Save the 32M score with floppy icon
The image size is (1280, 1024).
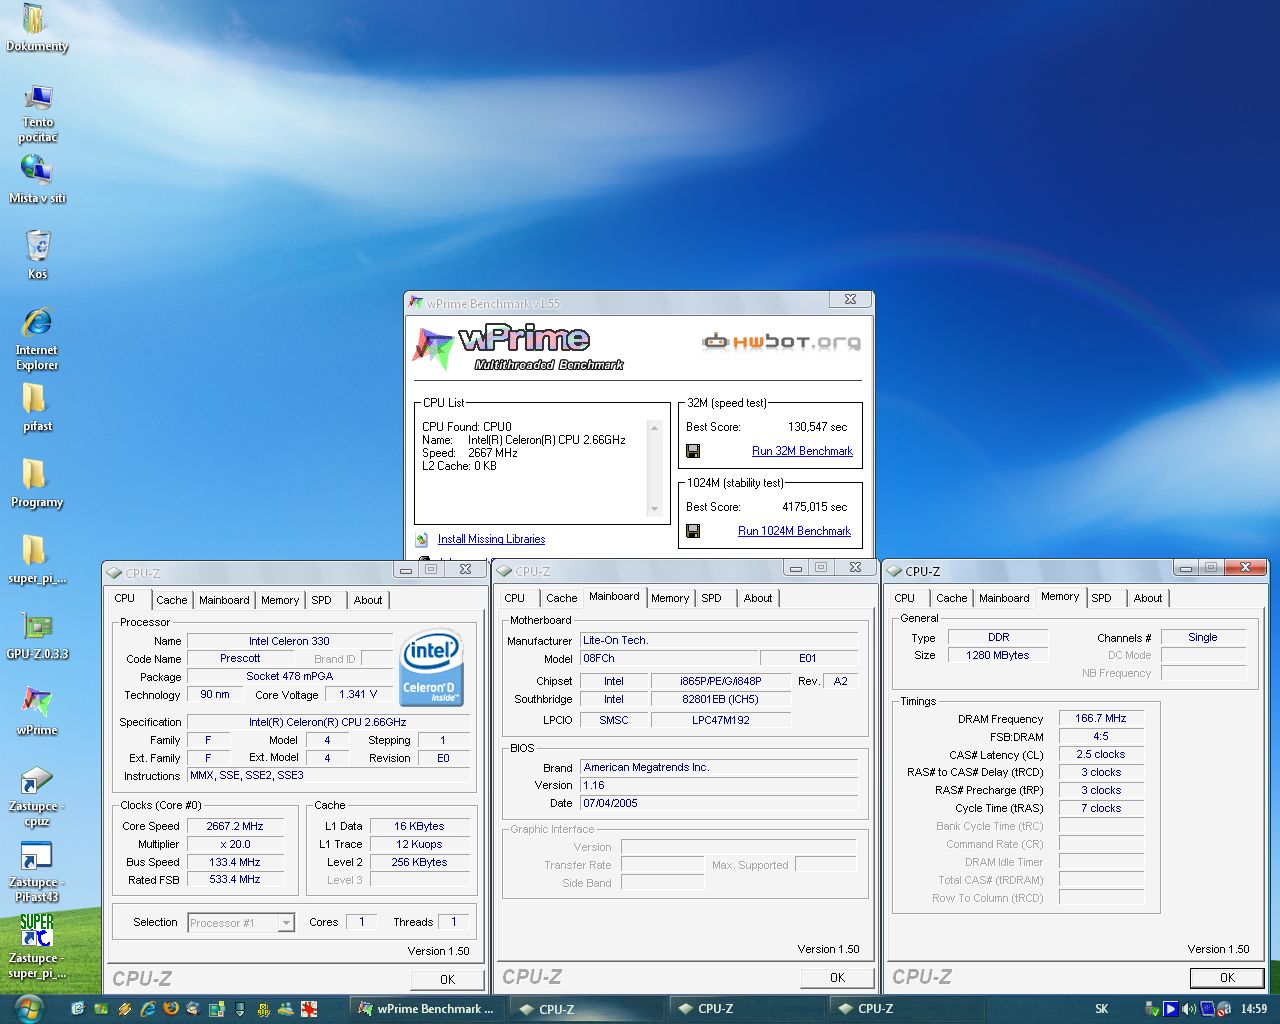point(693,451)
